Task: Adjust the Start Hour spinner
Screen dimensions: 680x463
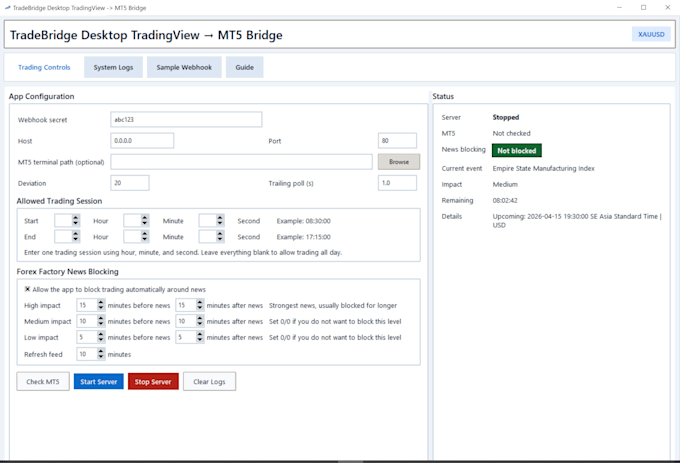Action: (x=67, y=221)
